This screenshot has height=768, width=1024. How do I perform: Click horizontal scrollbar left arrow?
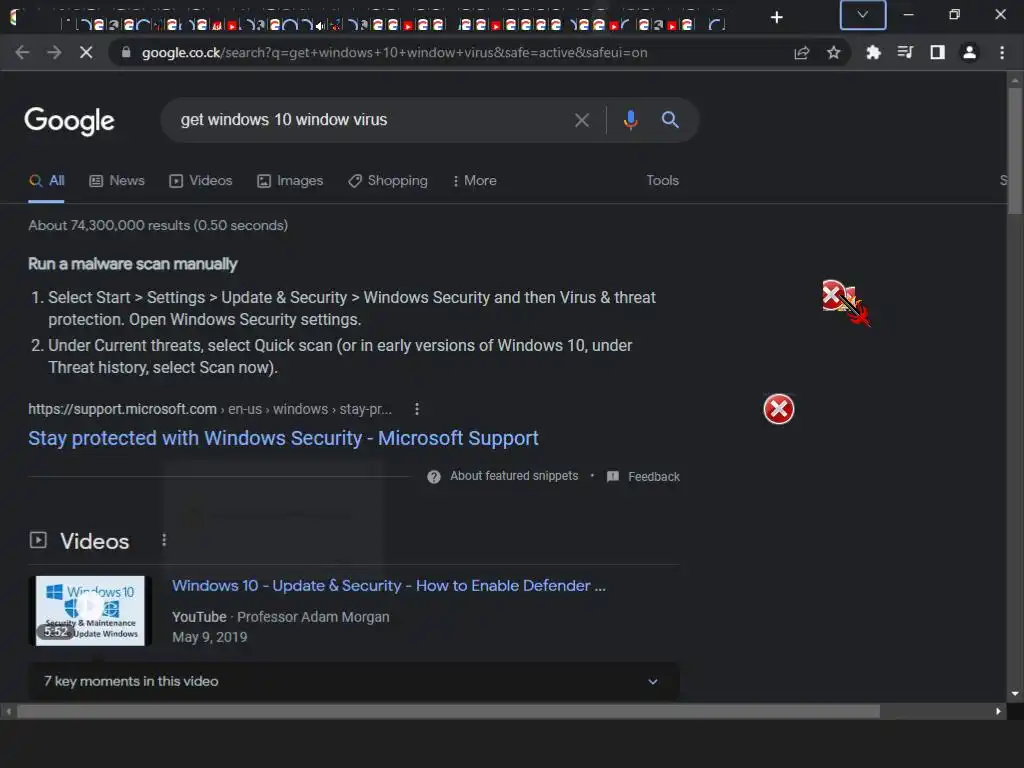8,711
